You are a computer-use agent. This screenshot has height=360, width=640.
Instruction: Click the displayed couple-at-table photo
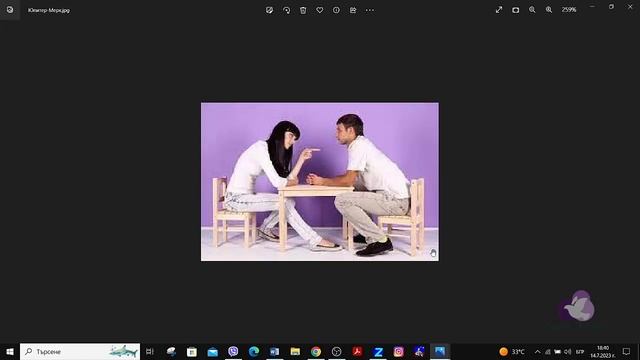[x=320, y=182]
